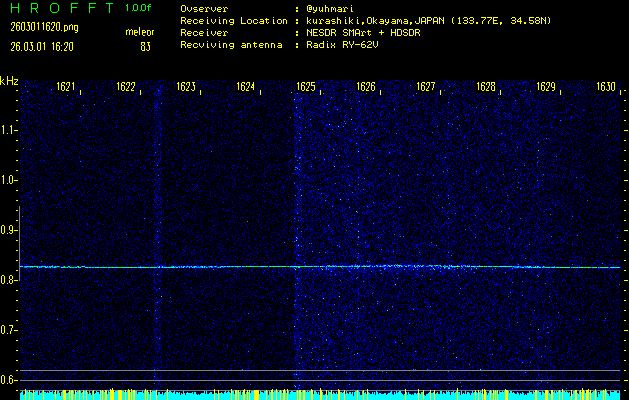Image resolution: width=629 pixels, height=400 pixels.
Task: Click the filename 2603011620.png
Action: (45, 27)
